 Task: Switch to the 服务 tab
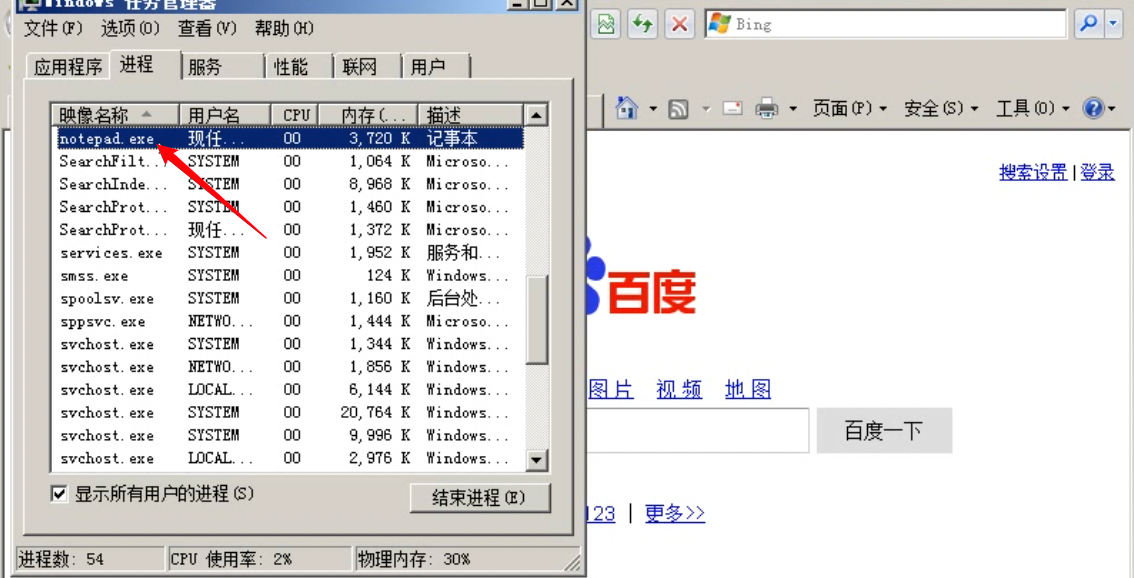tap(222, 67)
